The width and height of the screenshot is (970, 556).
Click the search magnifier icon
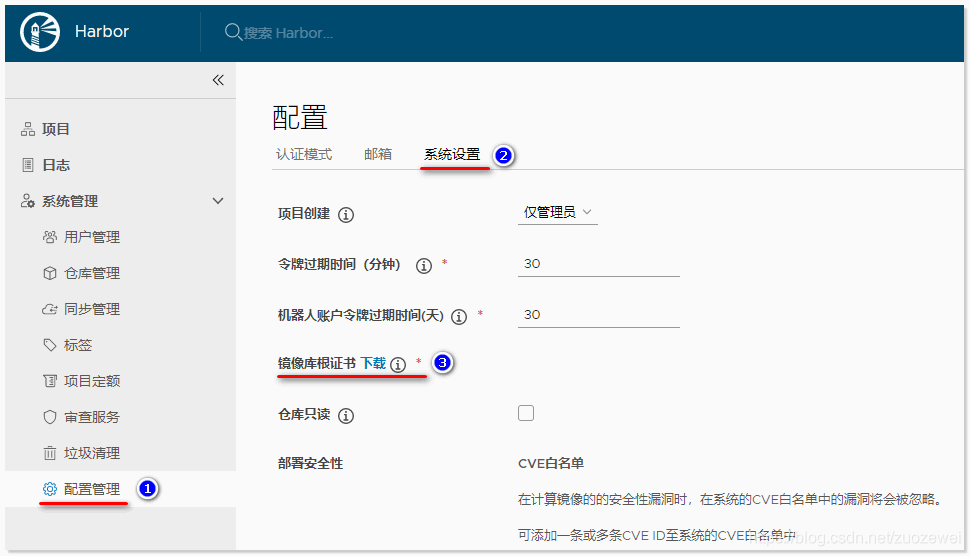233,32
